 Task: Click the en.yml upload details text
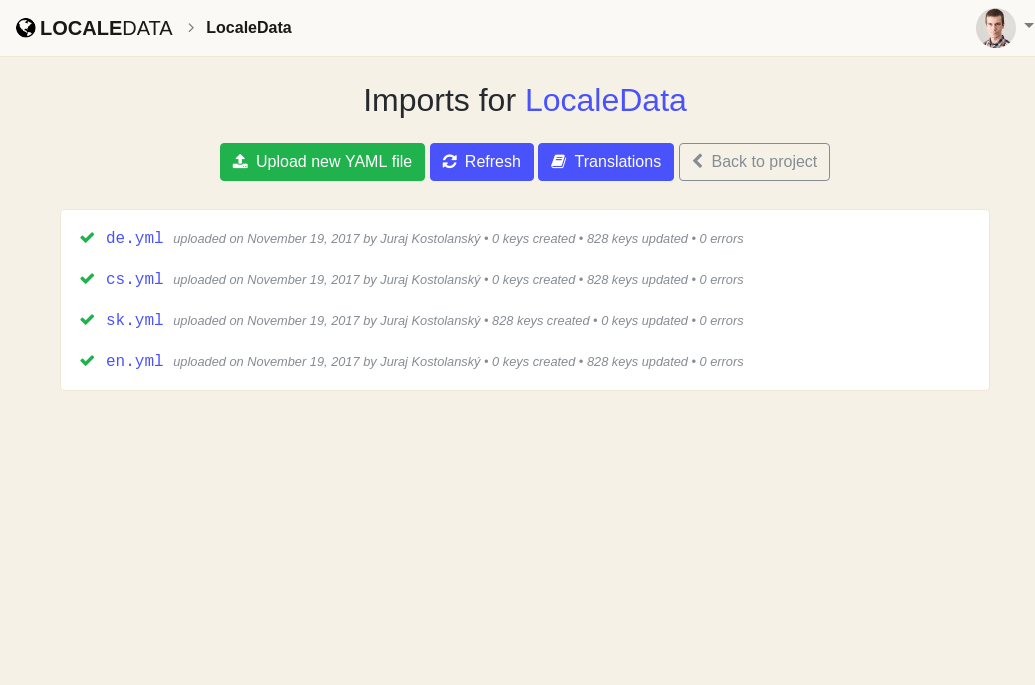tap(458, 362)
